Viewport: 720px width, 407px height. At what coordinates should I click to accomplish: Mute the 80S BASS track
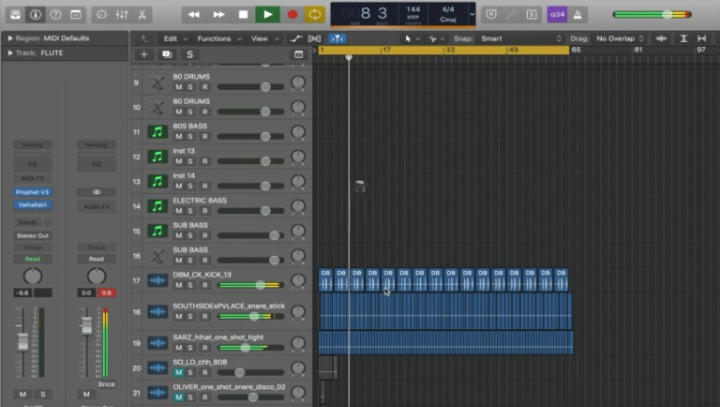point(179,136)
